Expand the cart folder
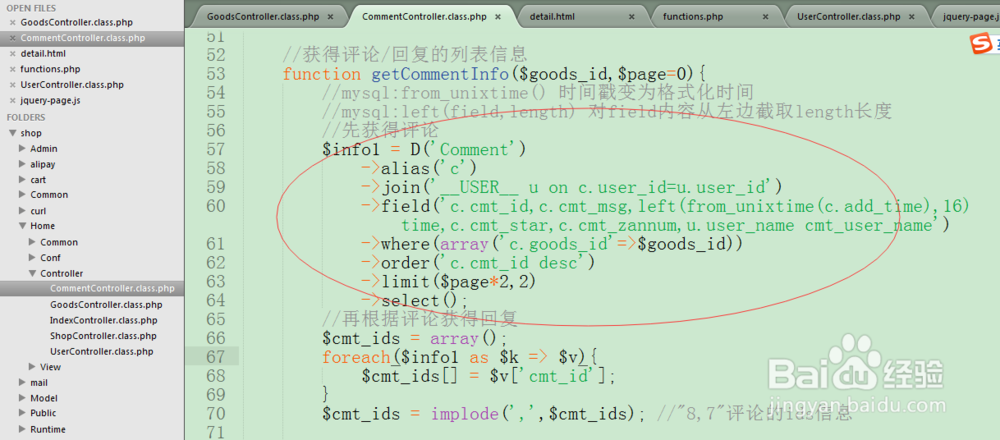Screen dimensions: 1000x440 click(22, 180)
